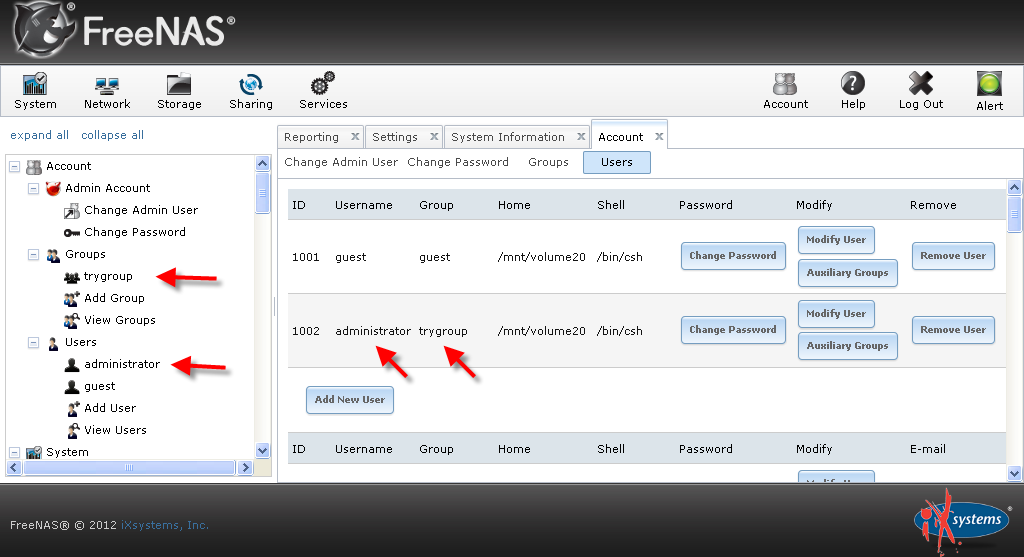
Task: Click the Users tree node icon
Action: point(53,343)
